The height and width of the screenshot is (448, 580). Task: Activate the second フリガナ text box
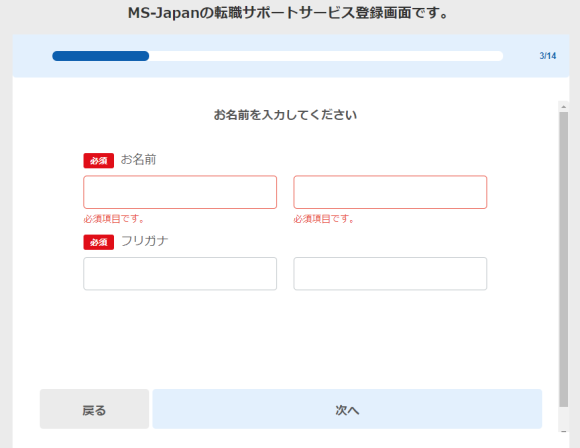pos(390,273)
